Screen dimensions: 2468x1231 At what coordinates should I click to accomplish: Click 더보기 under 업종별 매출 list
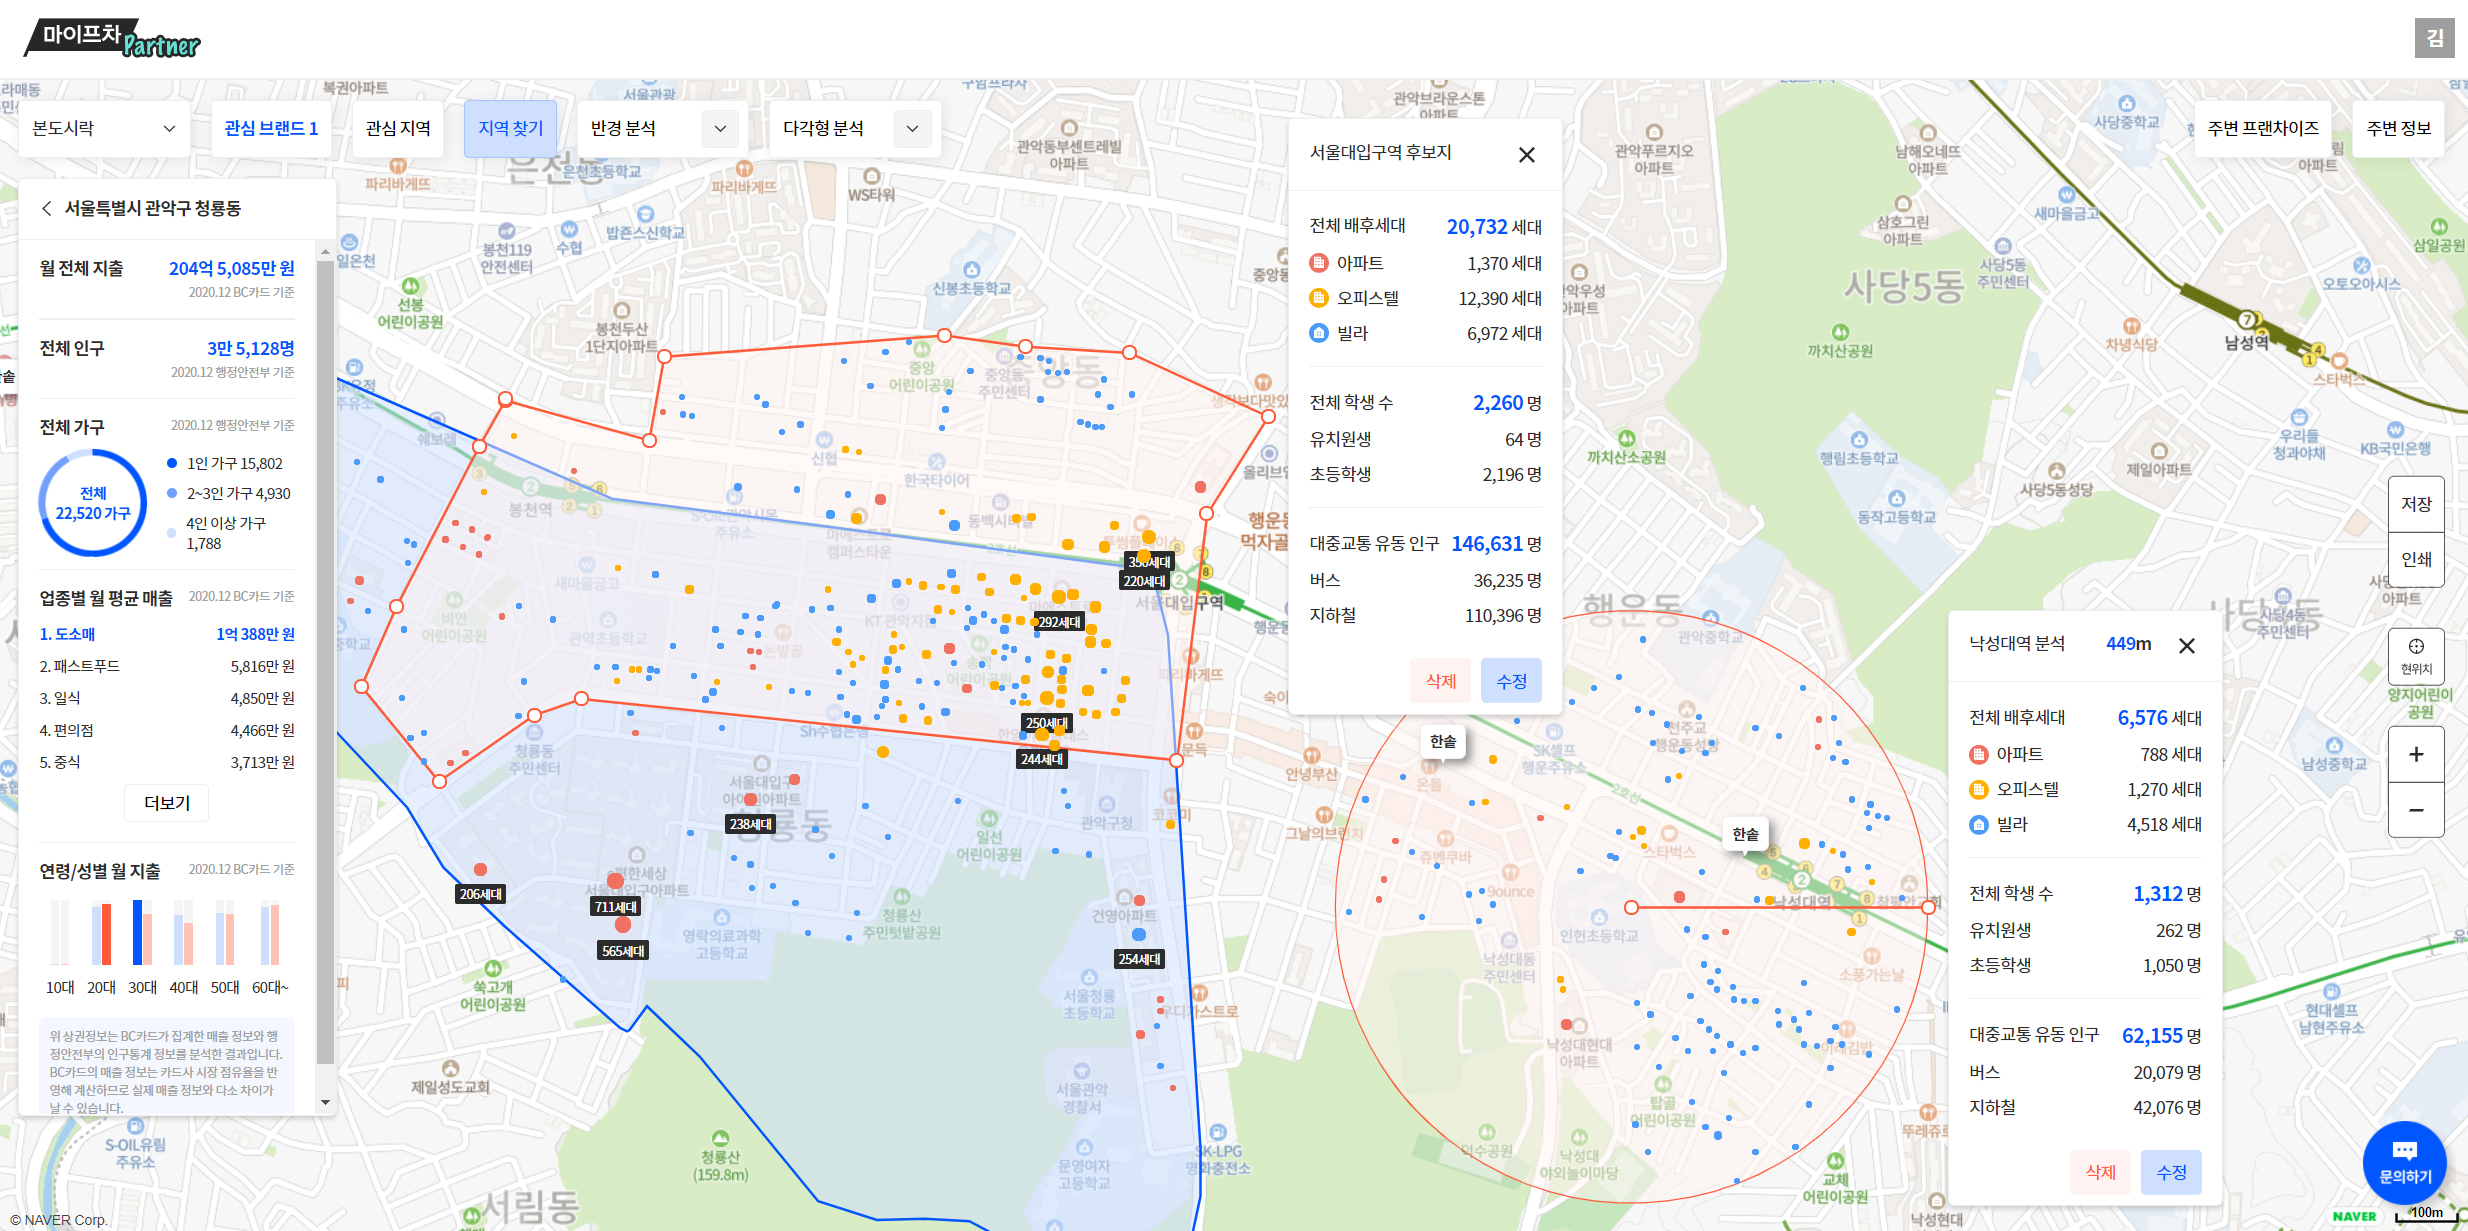click(166, 803)
